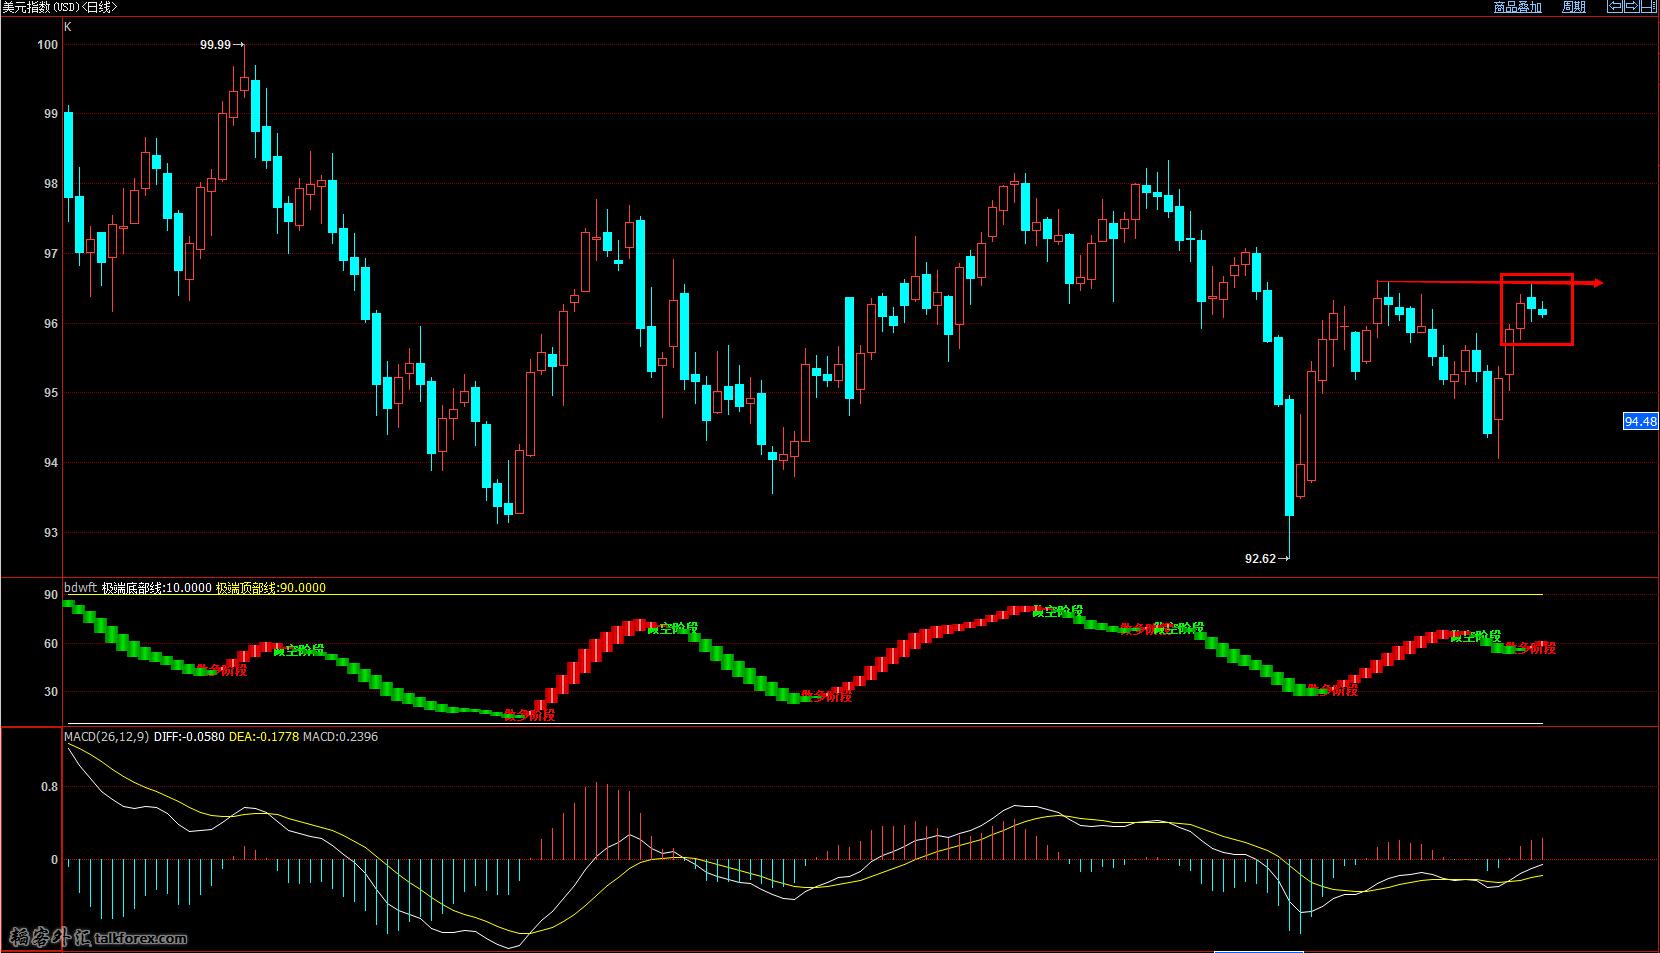The image size is (1660, 953).
Task: Click the 97 price axis label
Action: [x=51, y=254]
